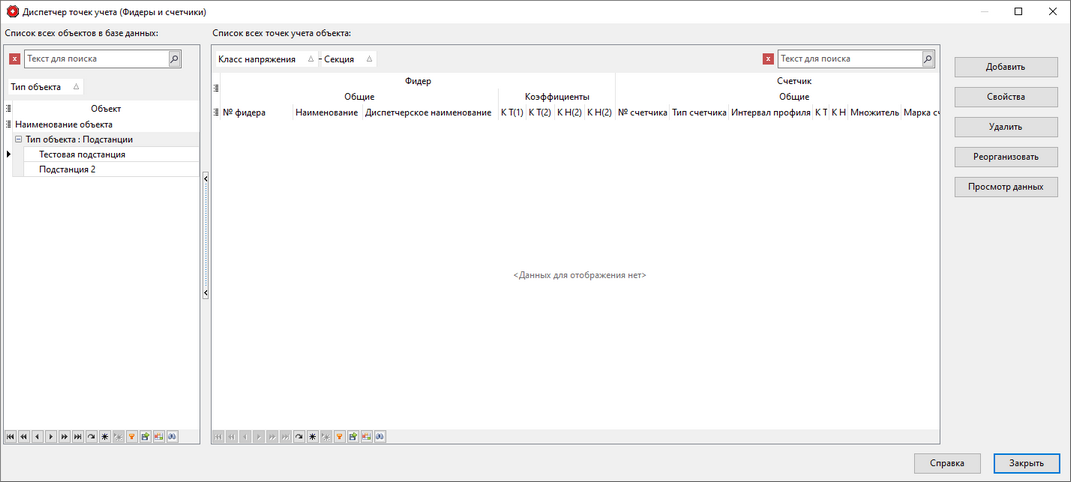
Task: Close dialog with the Закрыть button
Action: point(1027,464)
